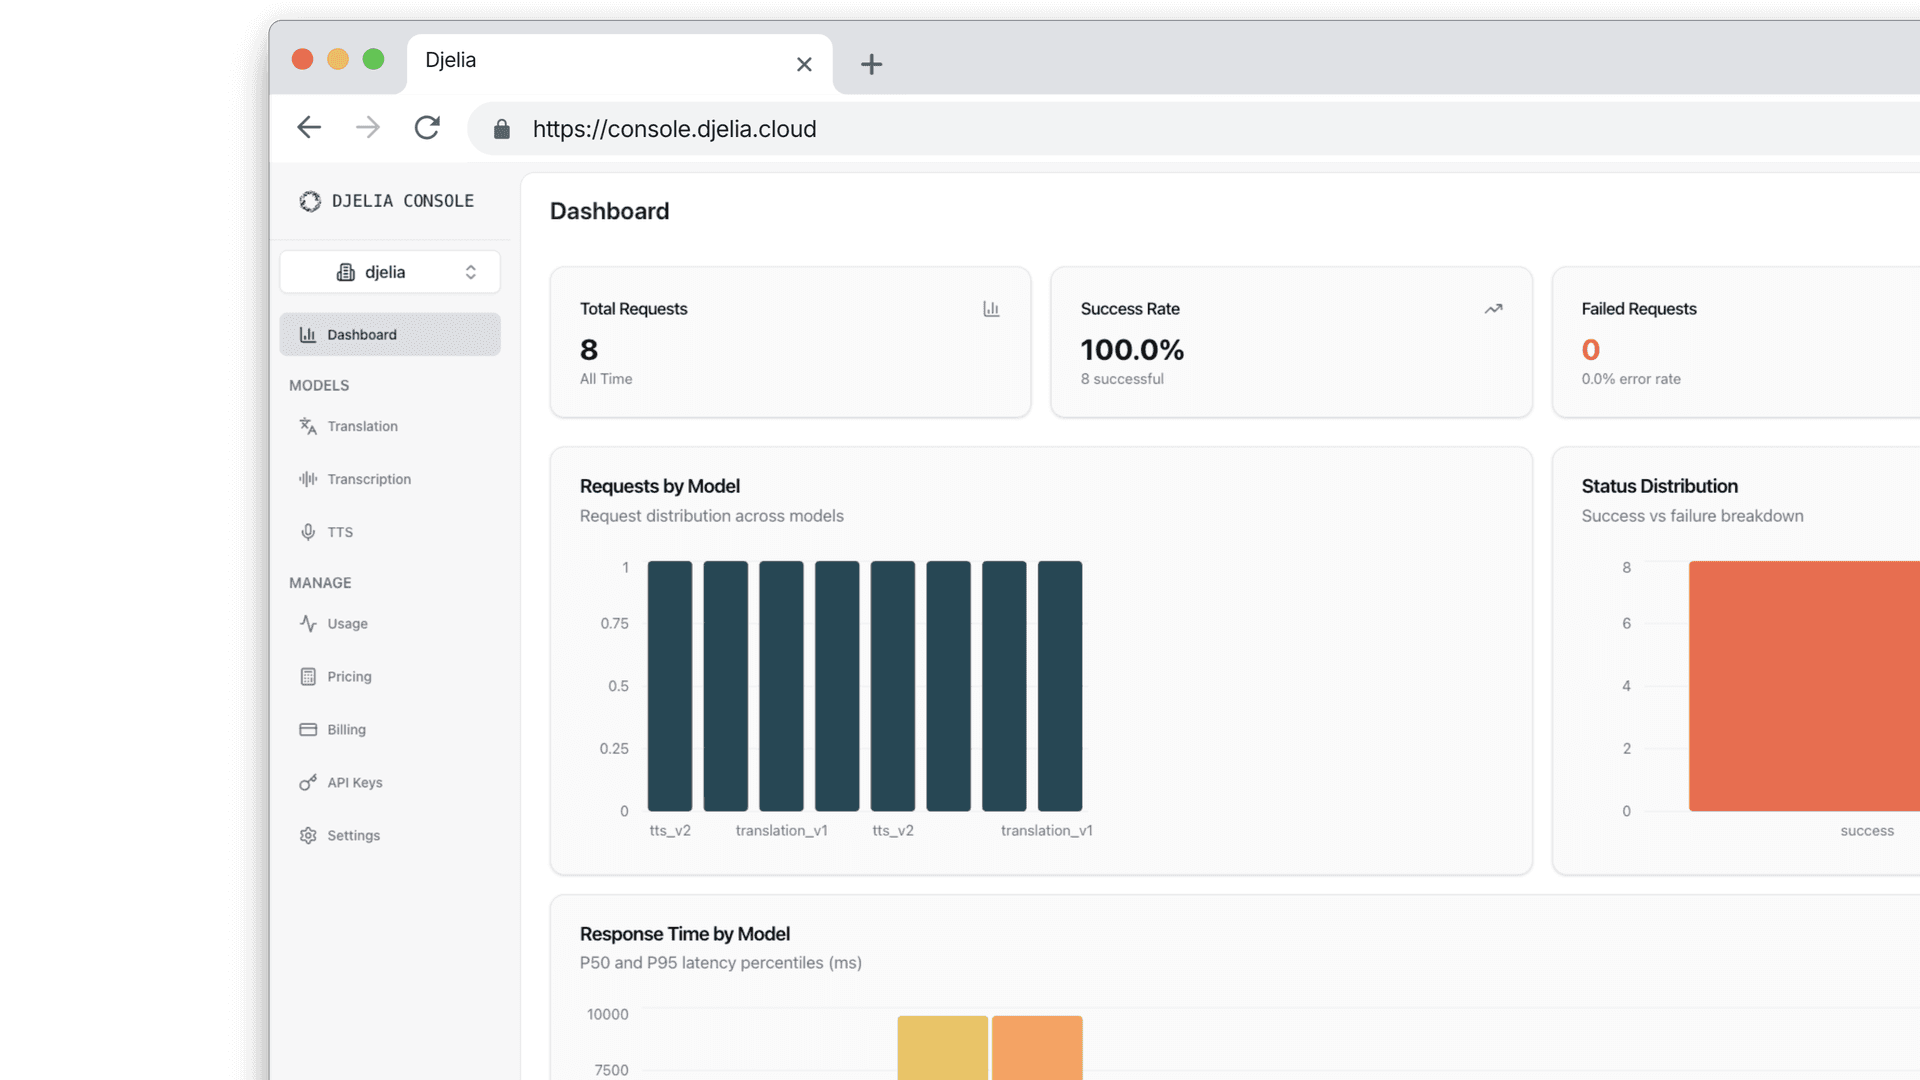The width and height of the screenshot is (1920, 1080).
Task: Click the Billing credit card icon
Action: (308, 729)
